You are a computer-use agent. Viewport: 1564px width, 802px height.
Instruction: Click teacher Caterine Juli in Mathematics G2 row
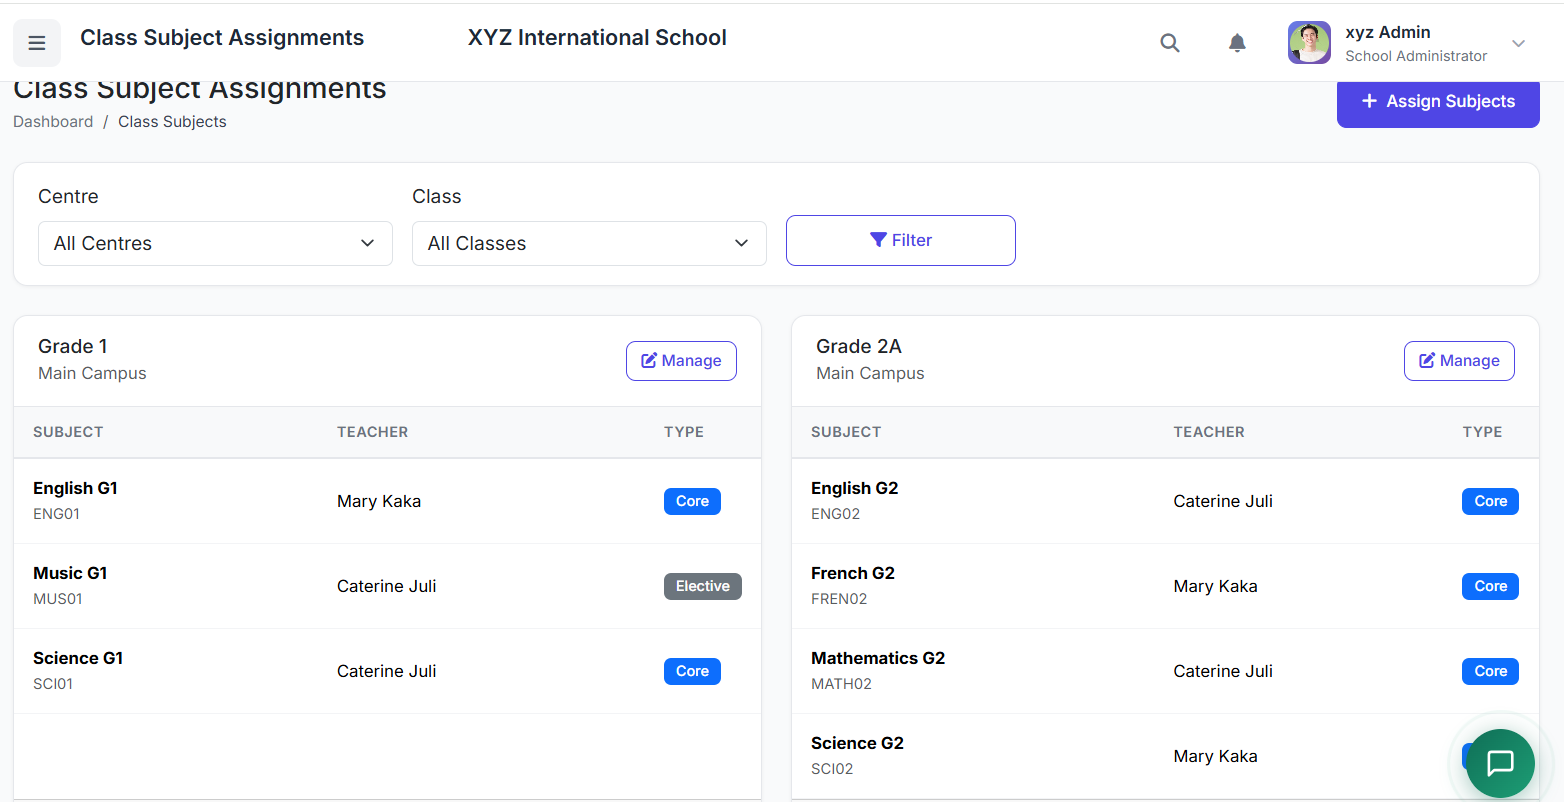click(x=1223, y=671)
